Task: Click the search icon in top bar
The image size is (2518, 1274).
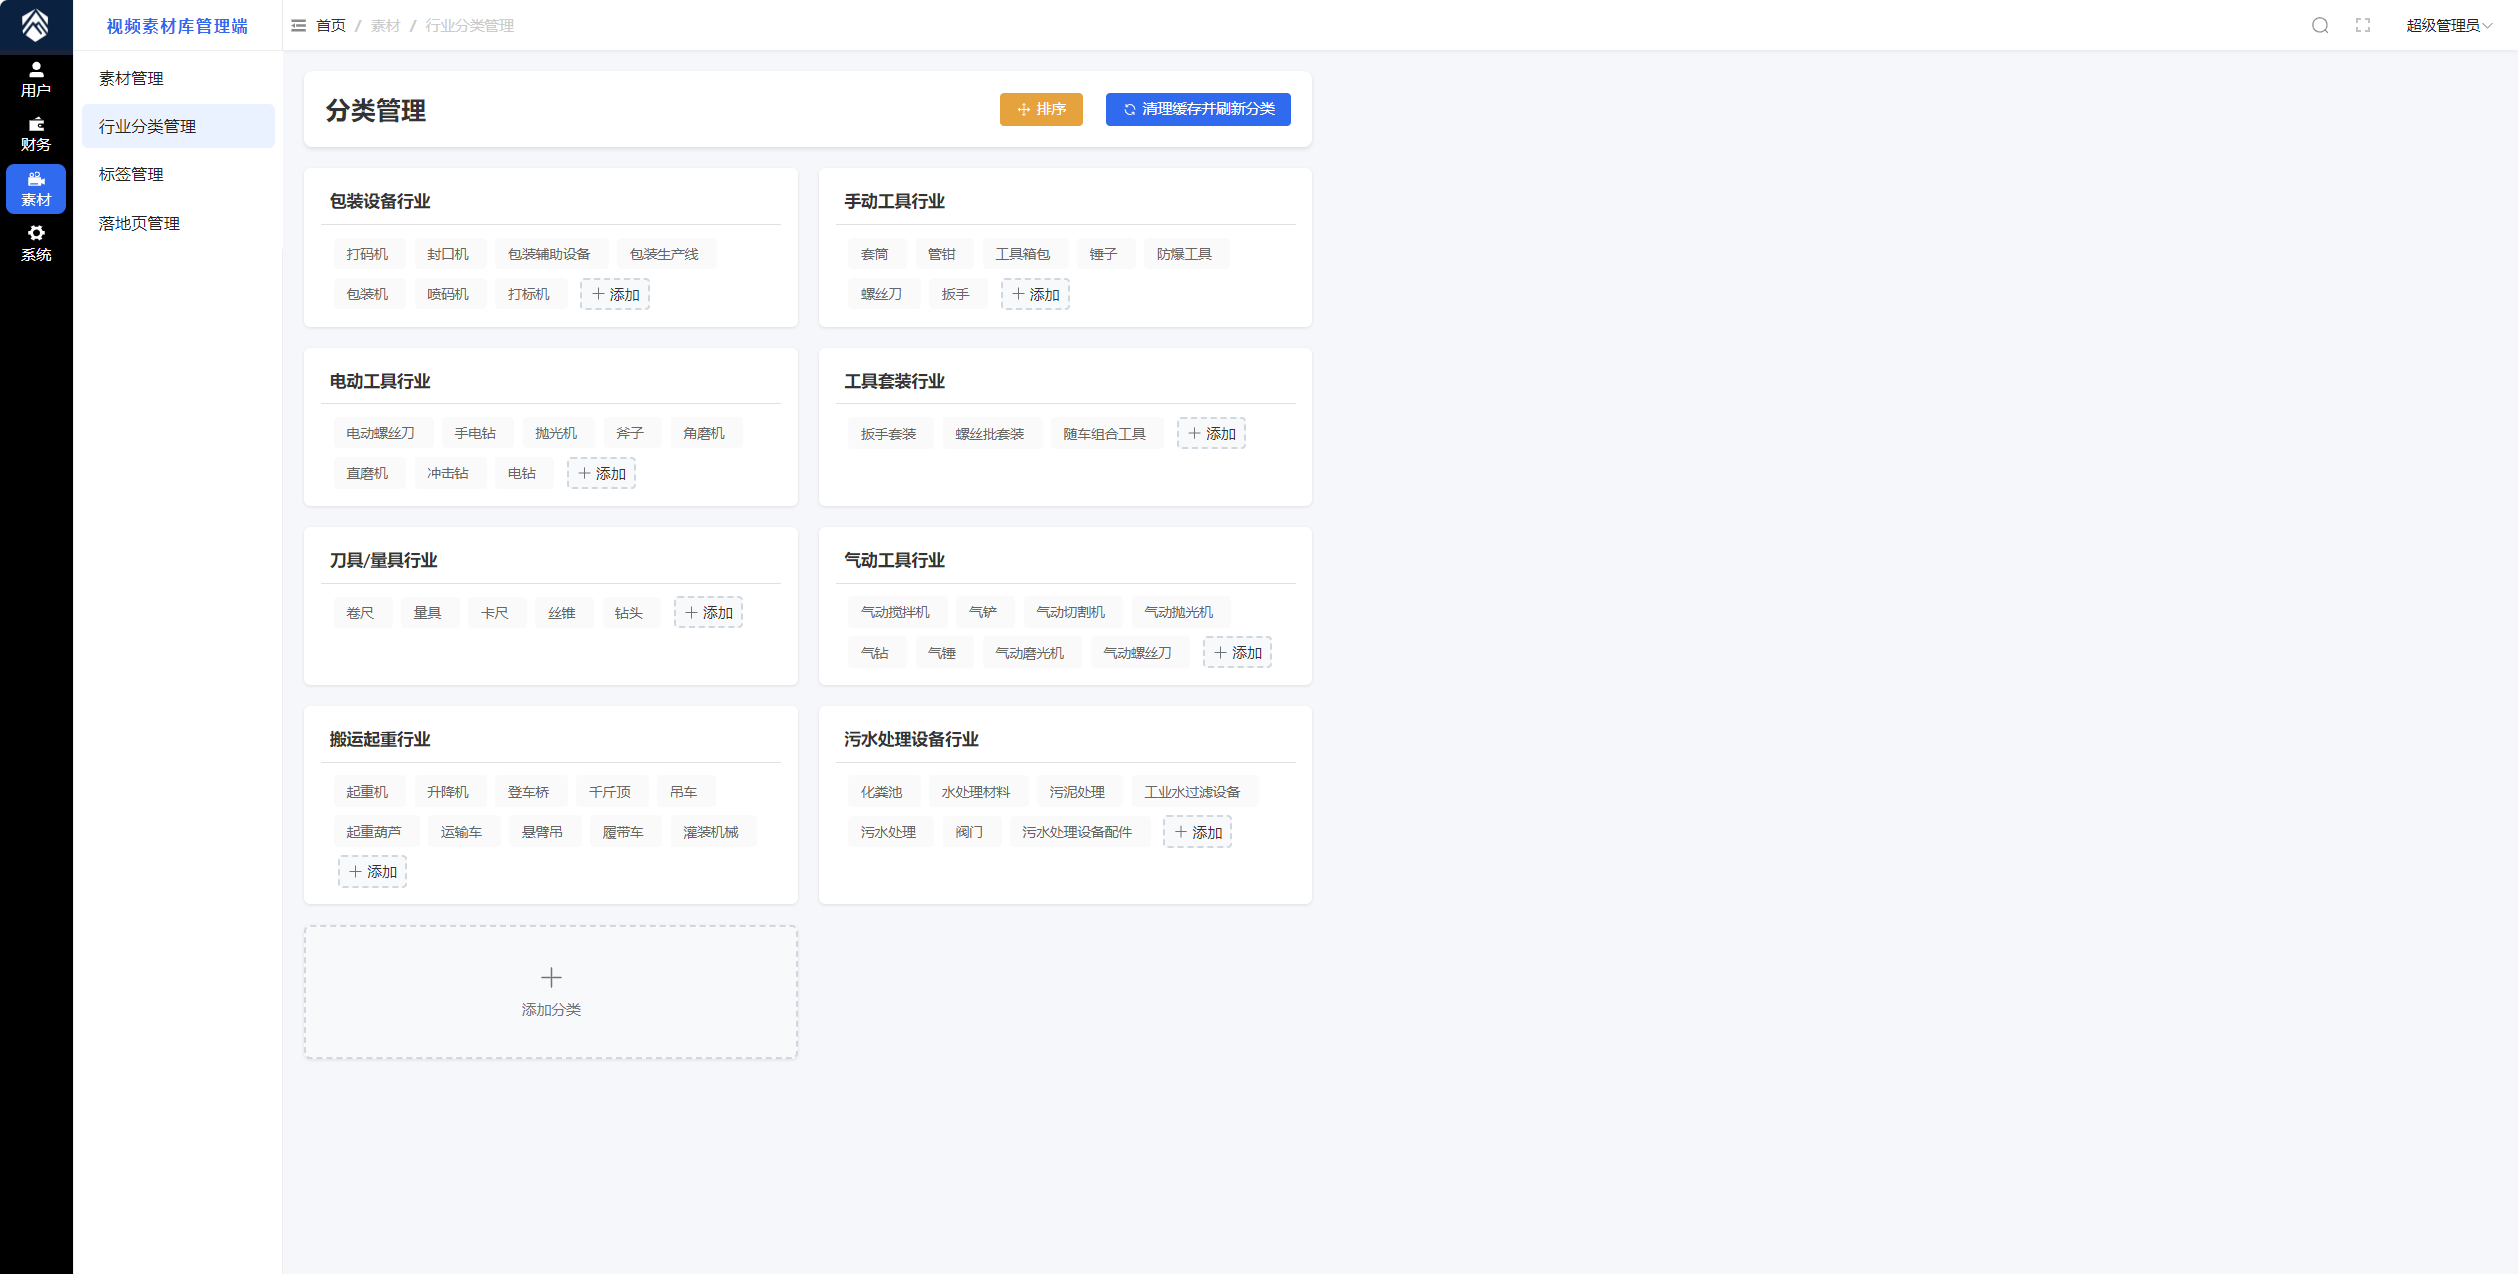Action: (x=2320, y=26)
